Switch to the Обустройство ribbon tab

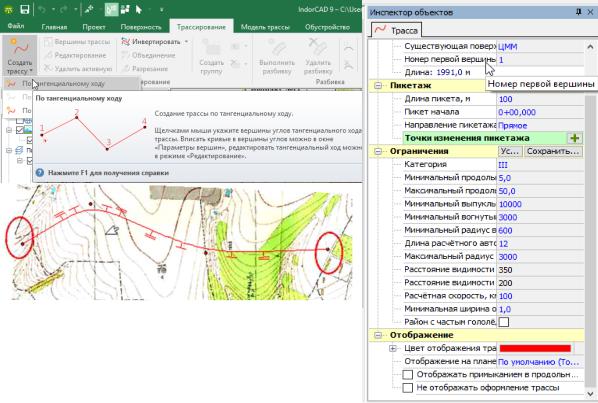(327, 27)
